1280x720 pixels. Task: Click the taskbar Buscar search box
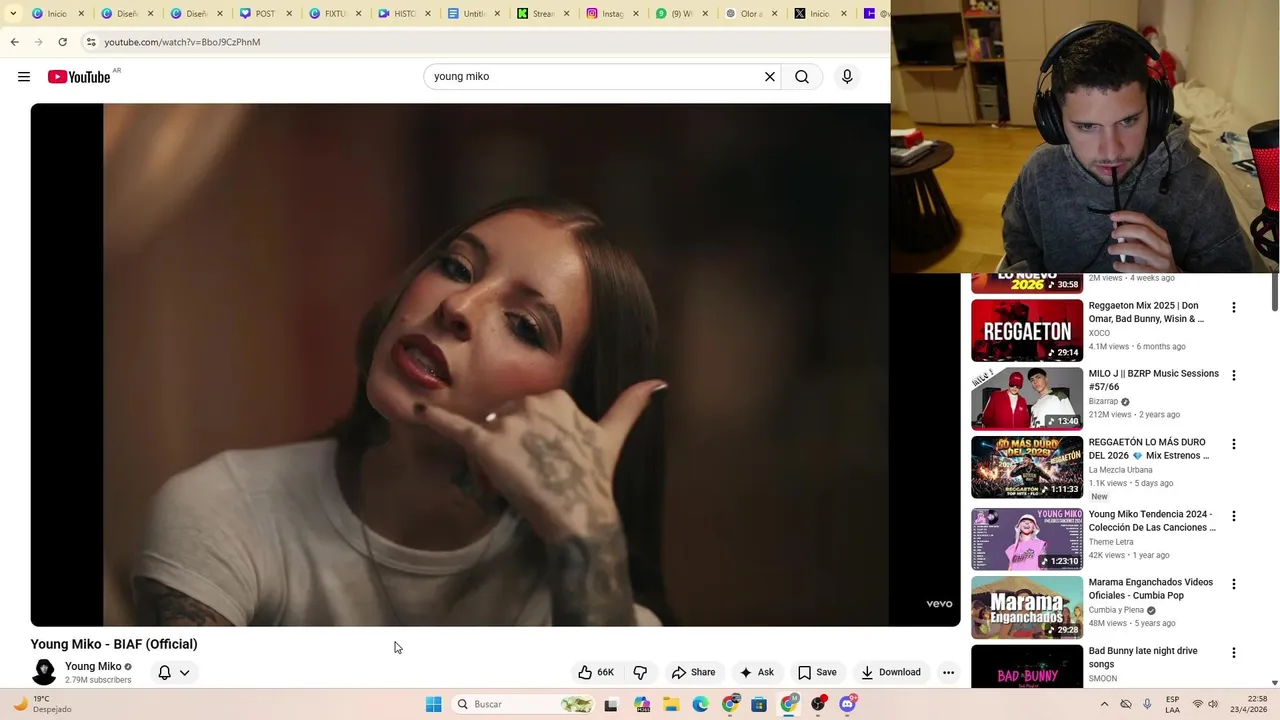(x=523, y=704)
